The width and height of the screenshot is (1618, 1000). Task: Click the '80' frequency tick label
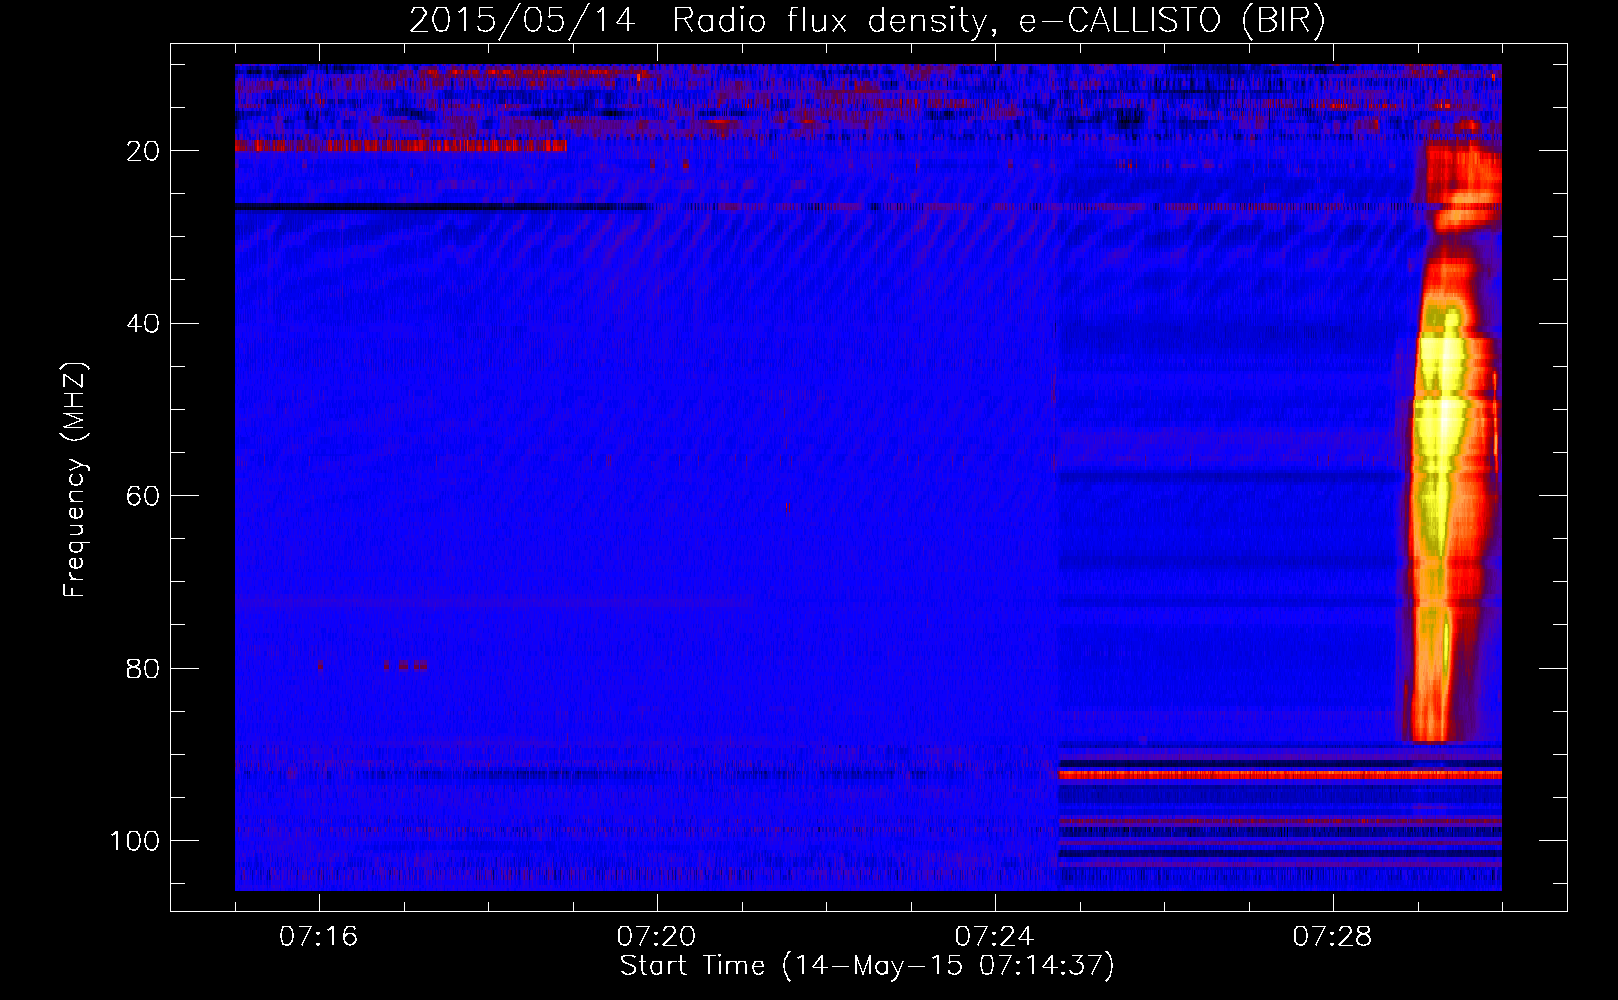(x=143, y=669)
